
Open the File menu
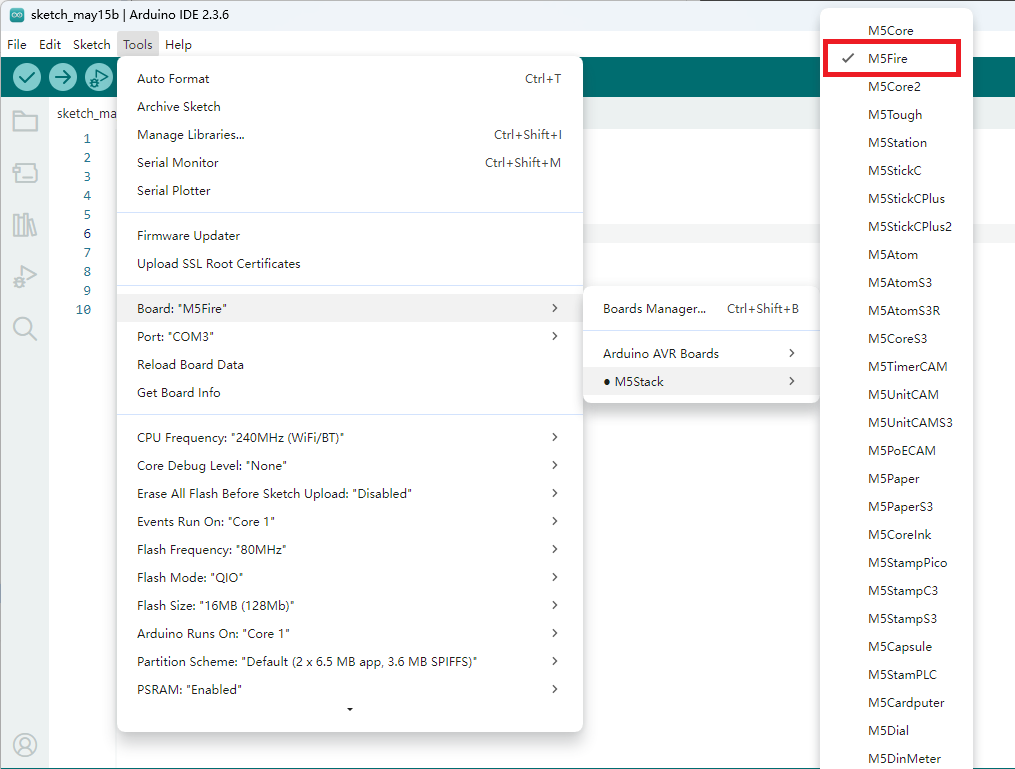point(17,45)
